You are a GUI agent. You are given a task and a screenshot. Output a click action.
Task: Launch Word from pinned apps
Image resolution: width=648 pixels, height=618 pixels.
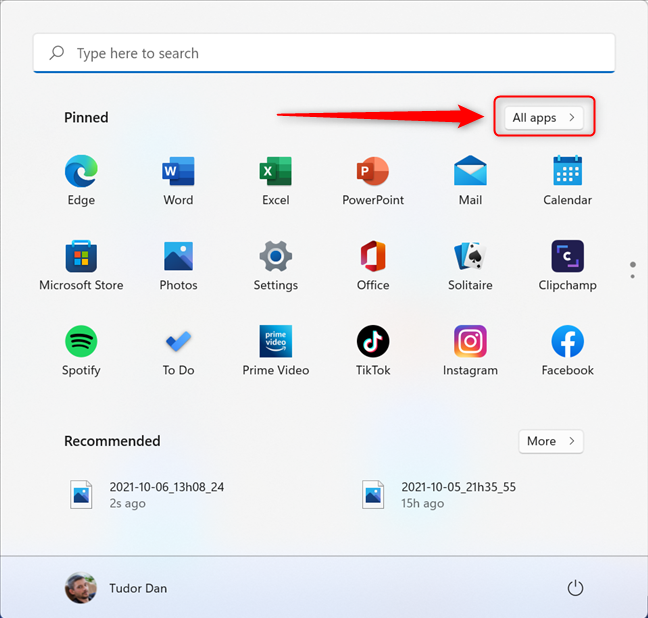(x=178, y=181)
